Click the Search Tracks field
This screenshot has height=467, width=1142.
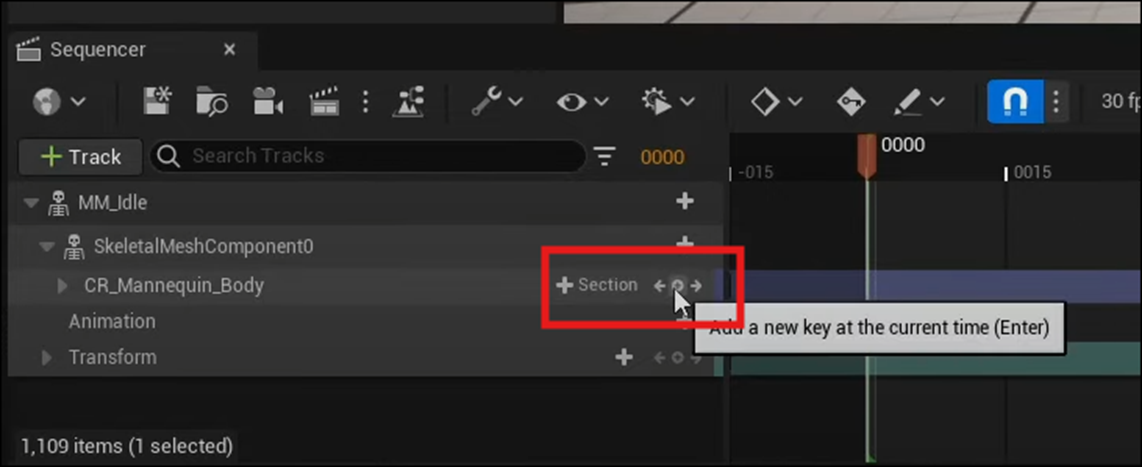[368, 156]
